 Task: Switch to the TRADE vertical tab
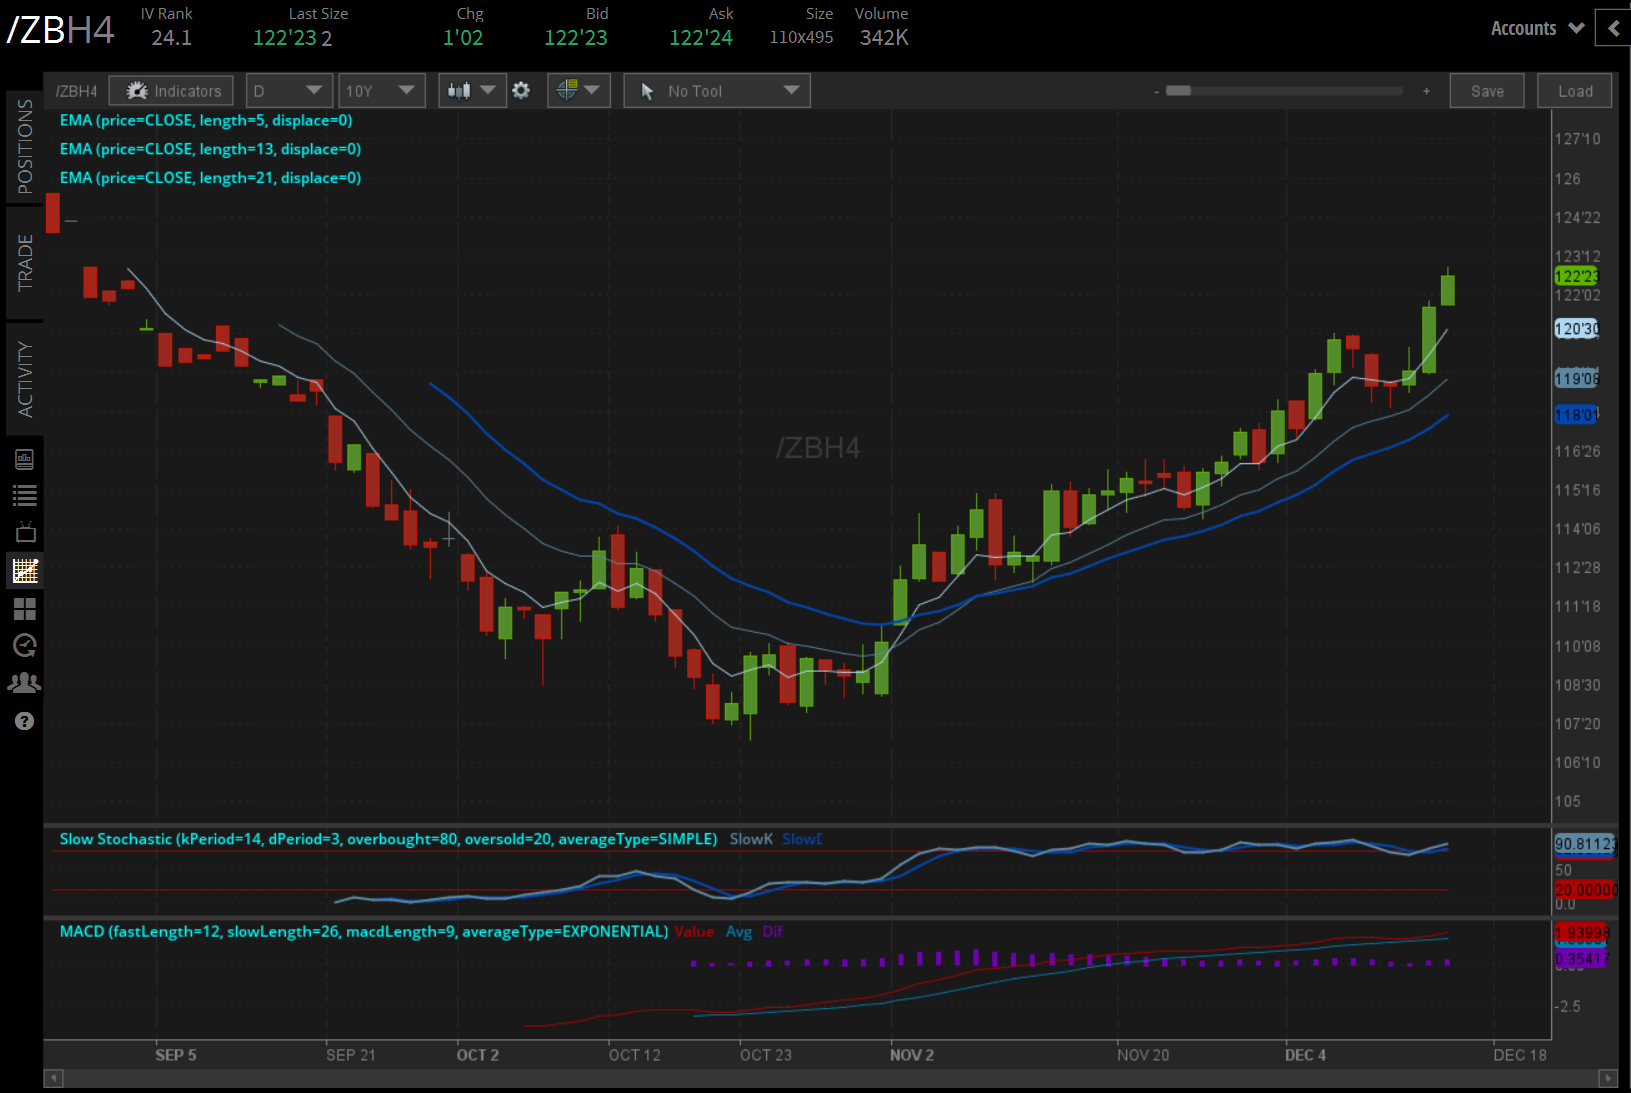tap(25, 263)
